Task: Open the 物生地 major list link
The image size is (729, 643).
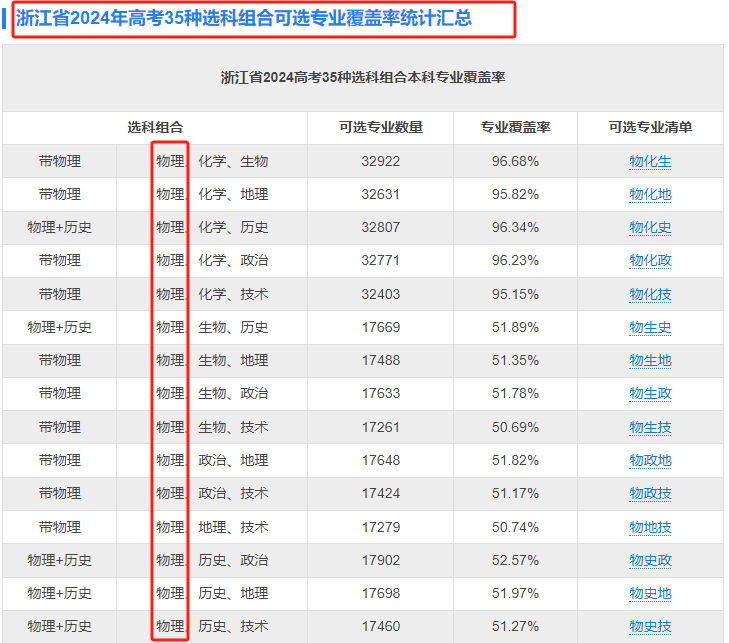Action: (650, 360)
